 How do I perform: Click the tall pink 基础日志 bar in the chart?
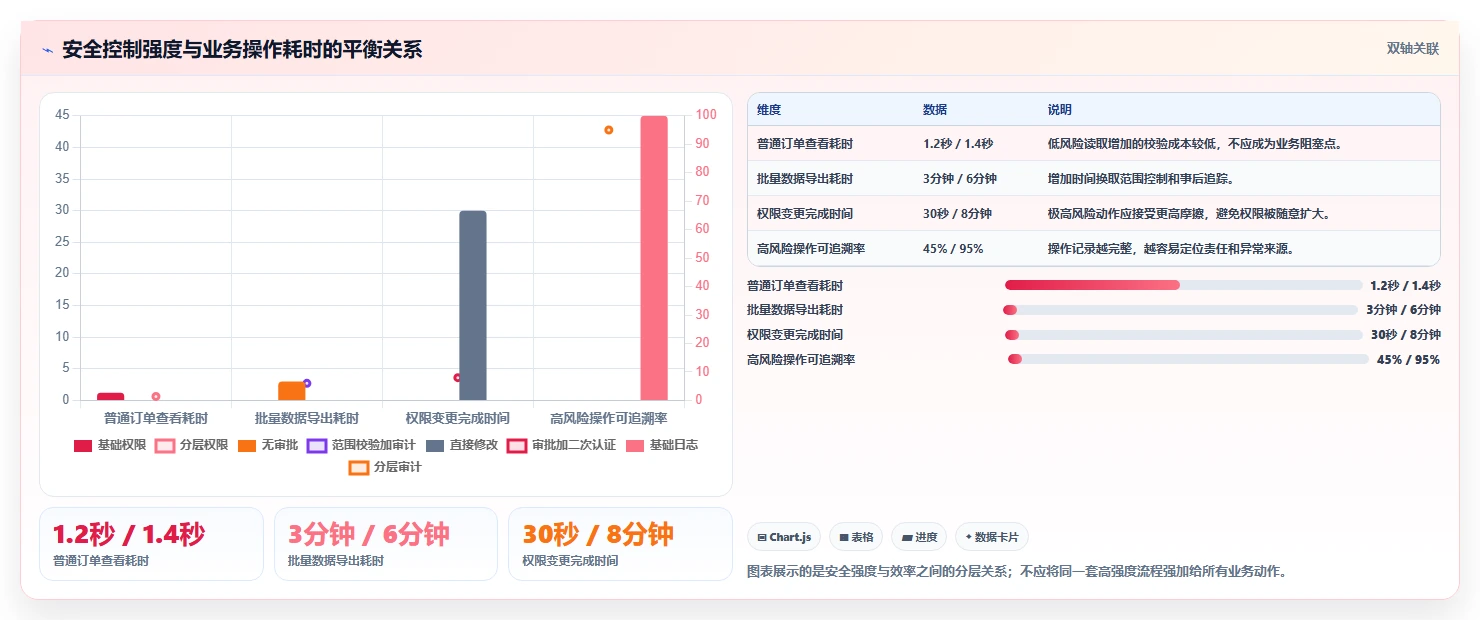tap(654, 258)
